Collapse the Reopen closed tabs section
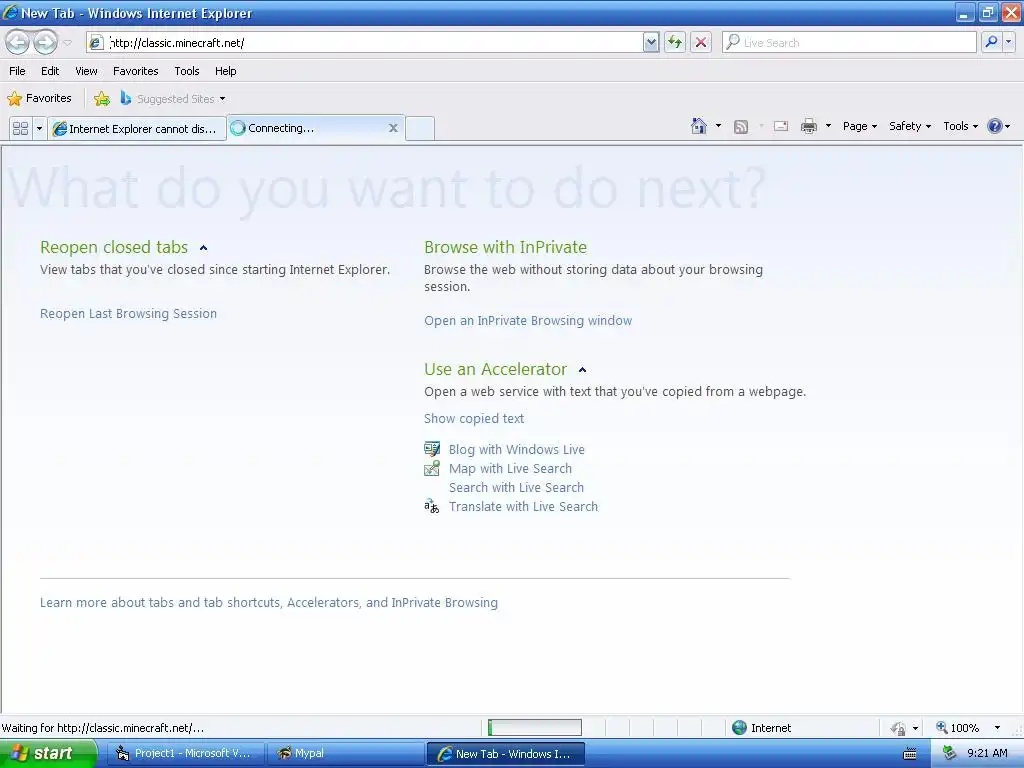 [203, 248]
